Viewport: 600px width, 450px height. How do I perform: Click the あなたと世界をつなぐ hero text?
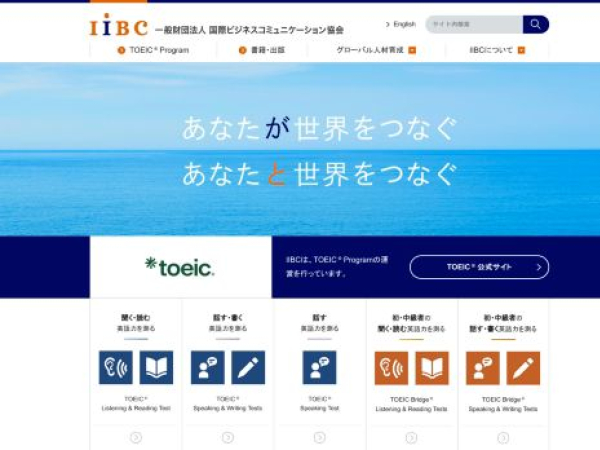pyautogui.click(x=320, y=174)
